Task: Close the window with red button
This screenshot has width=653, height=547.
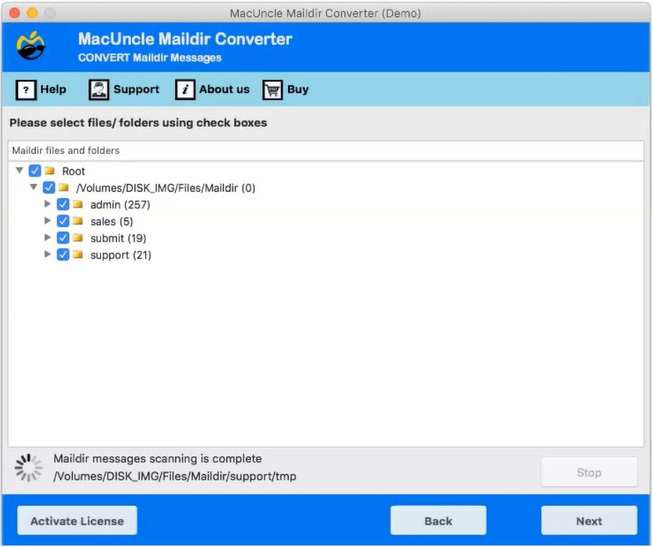Action: (x=15, y=13)
